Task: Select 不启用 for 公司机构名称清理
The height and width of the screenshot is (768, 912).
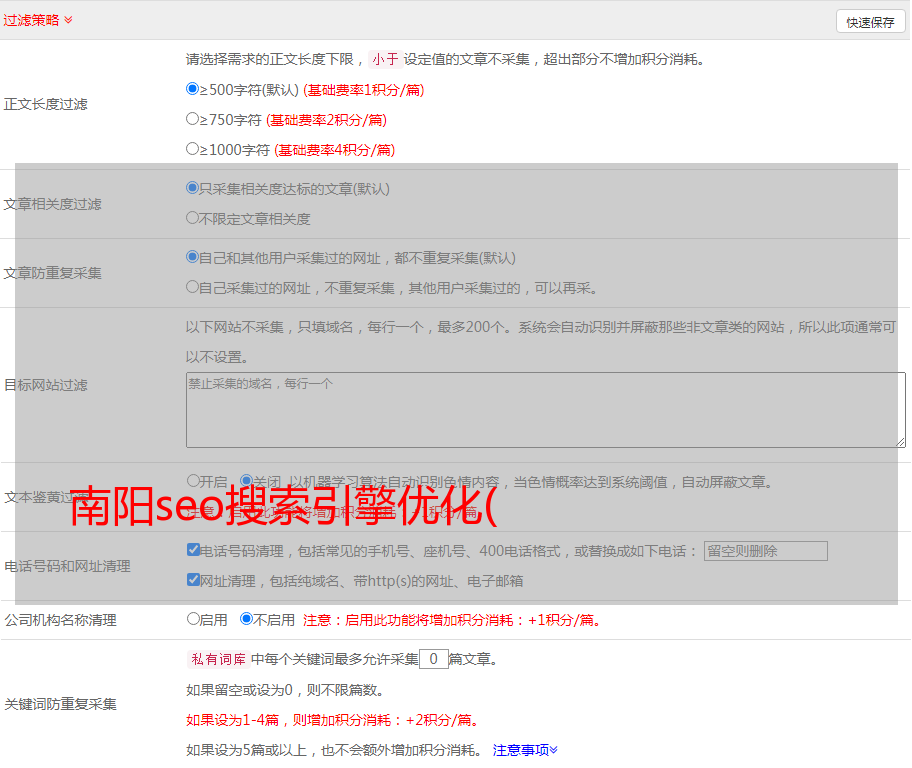Action: 246,619
